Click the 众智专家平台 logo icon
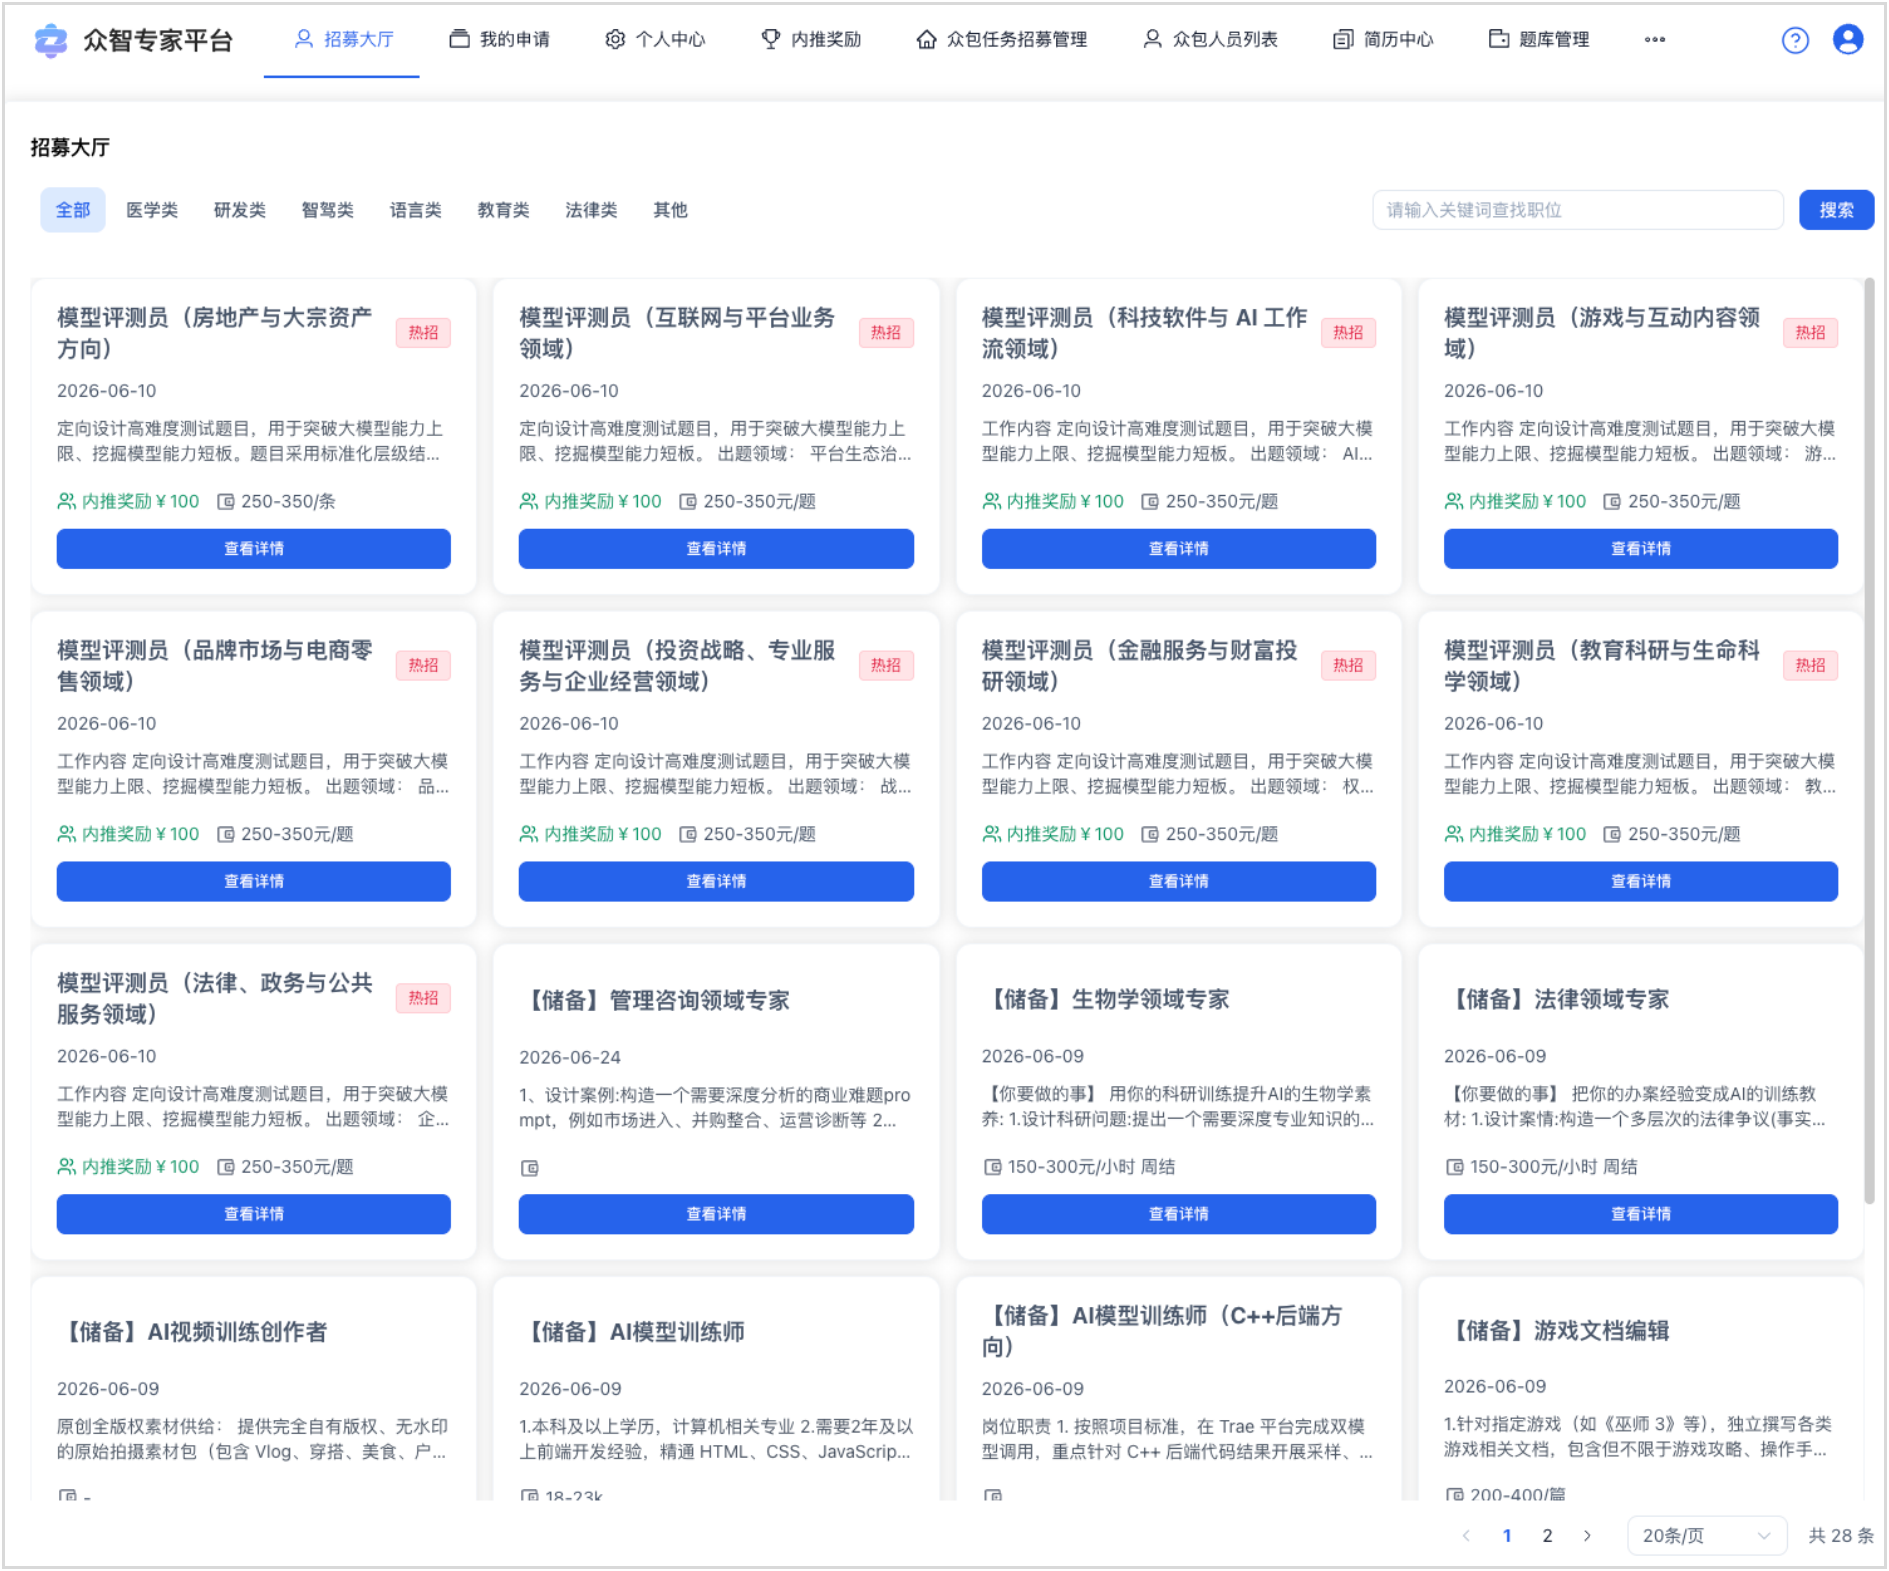Screen dimensions: 1889x1571 (51, 40)
